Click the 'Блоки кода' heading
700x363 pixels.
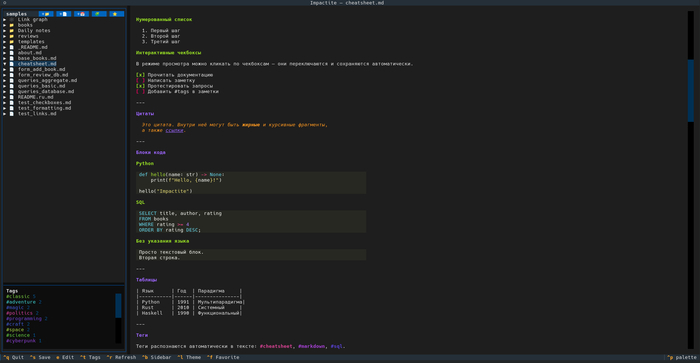click(x=150, y=152)
